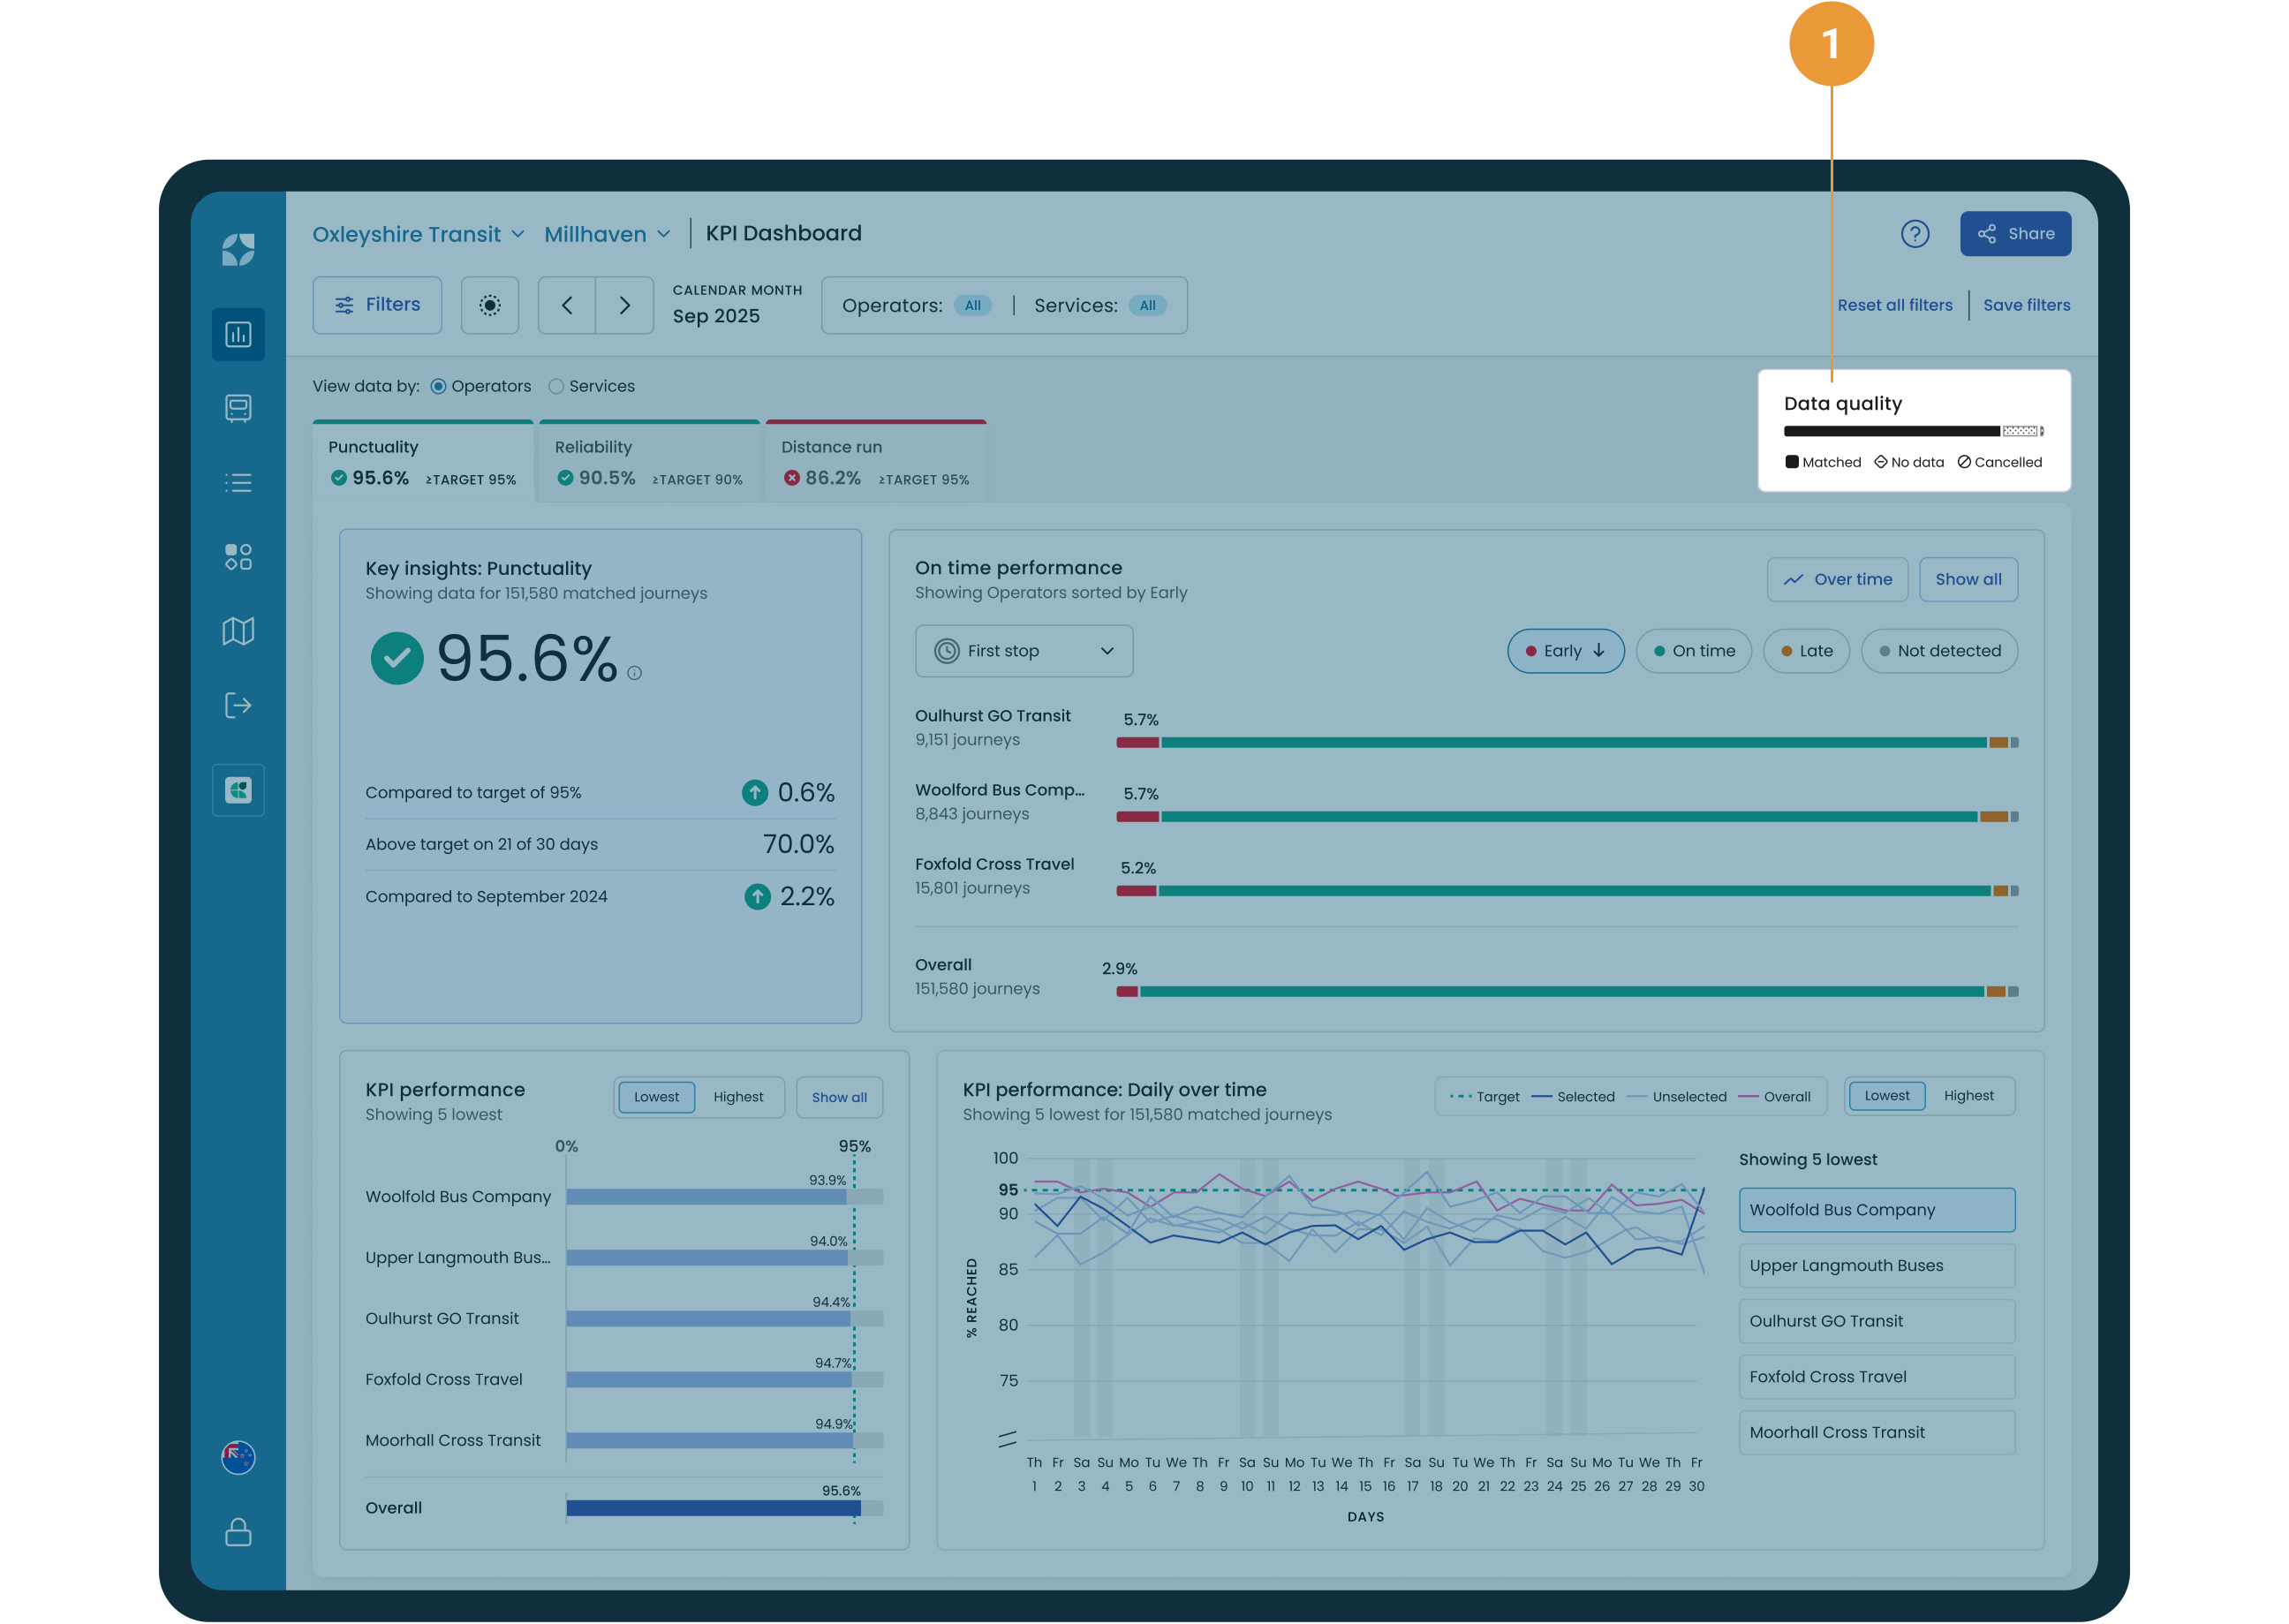Open the map sidebar icon
This screenshot has height=1624, width=2289.
[238, 631]
